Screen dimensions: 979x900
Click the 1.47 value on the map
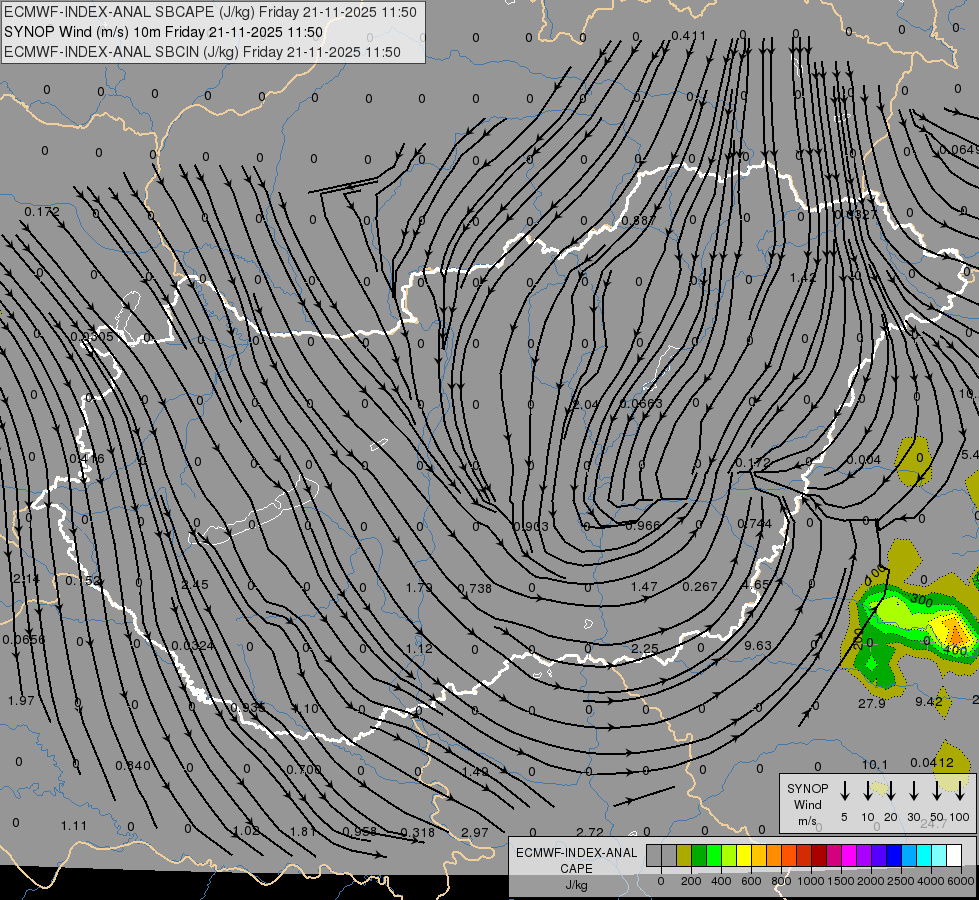click(644, 586)
